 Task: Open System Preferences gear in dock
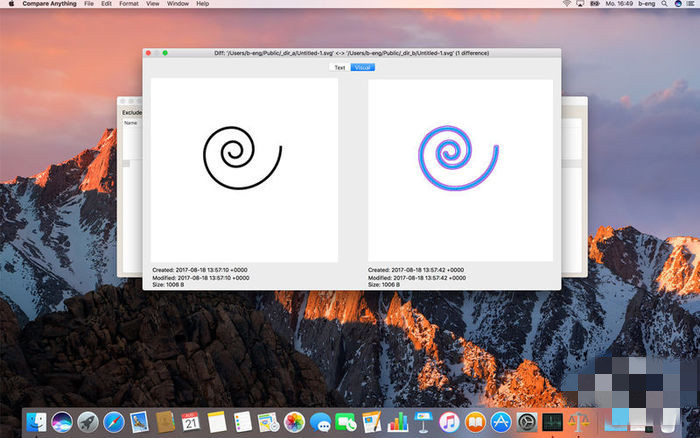click(527, 422)
